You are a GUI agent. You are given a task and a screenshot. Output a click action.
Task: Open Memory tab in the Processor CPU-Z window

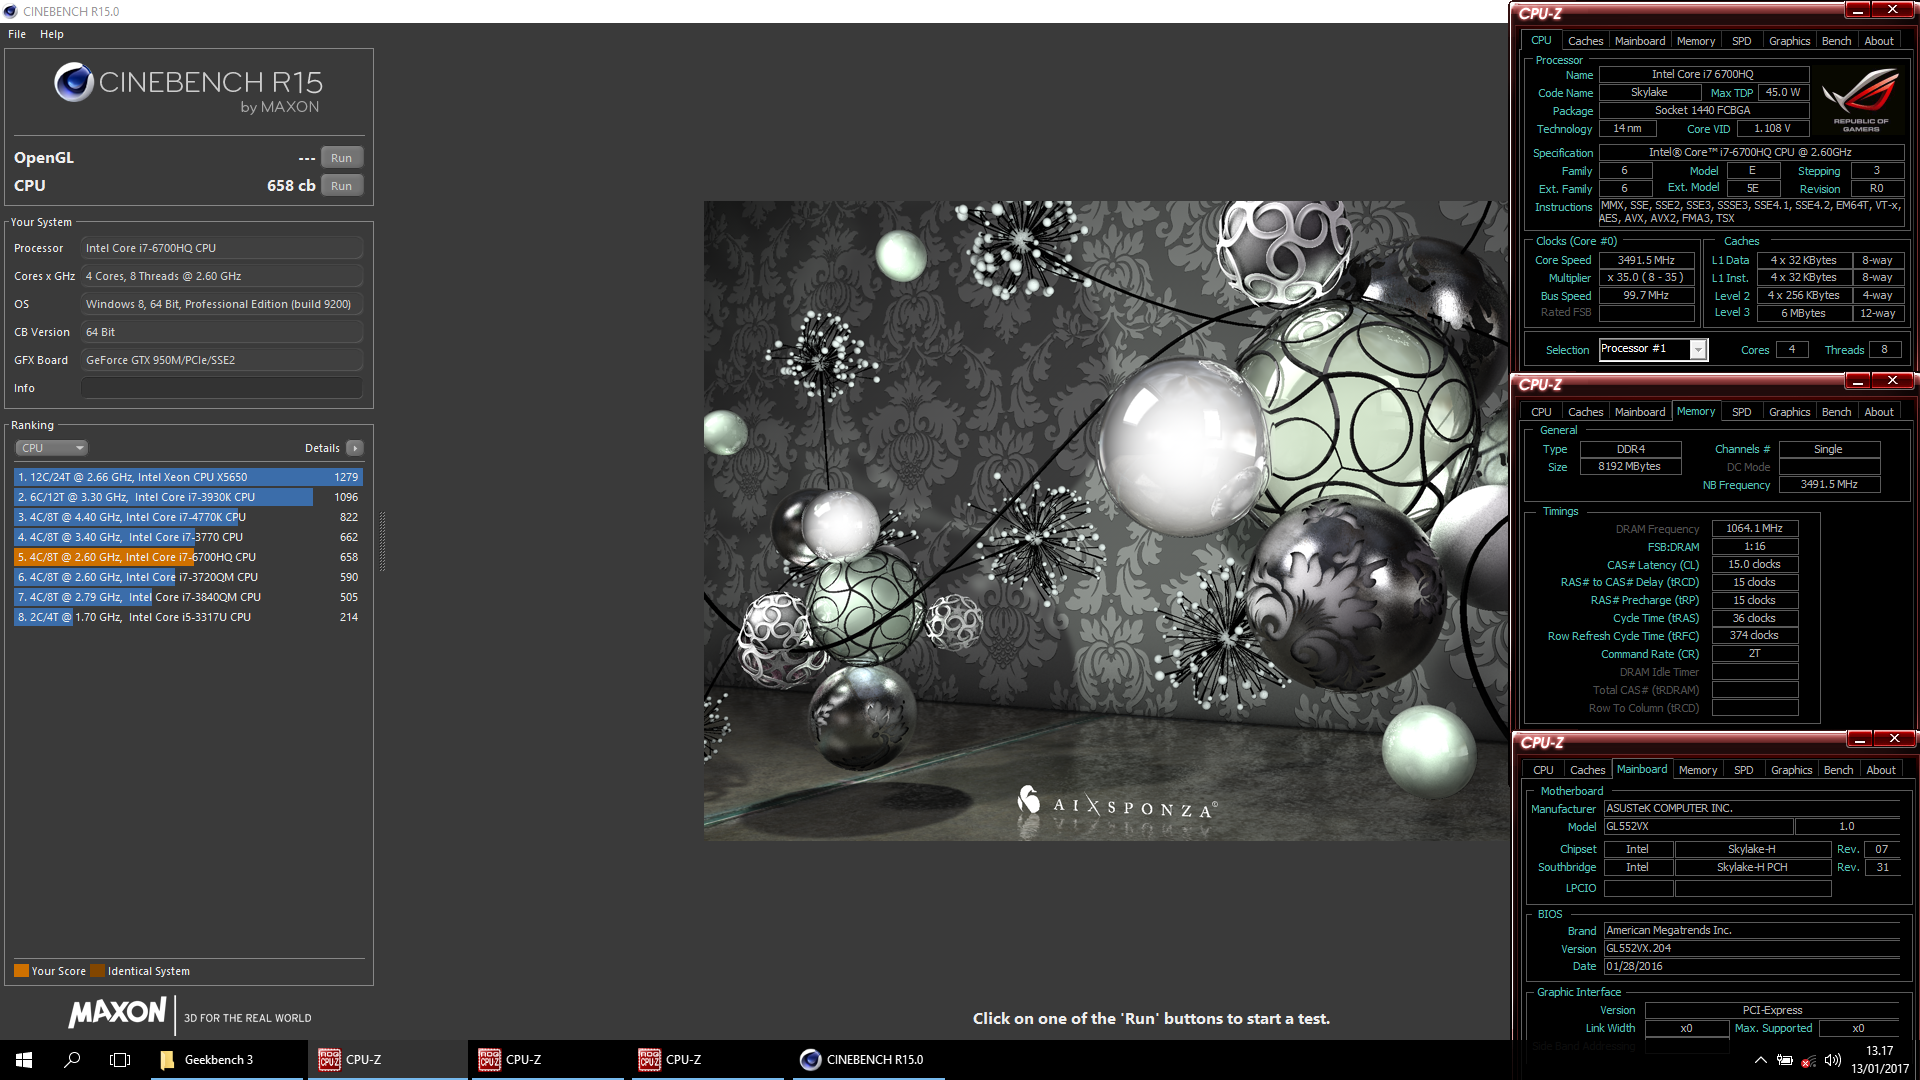click(1696, 41)
